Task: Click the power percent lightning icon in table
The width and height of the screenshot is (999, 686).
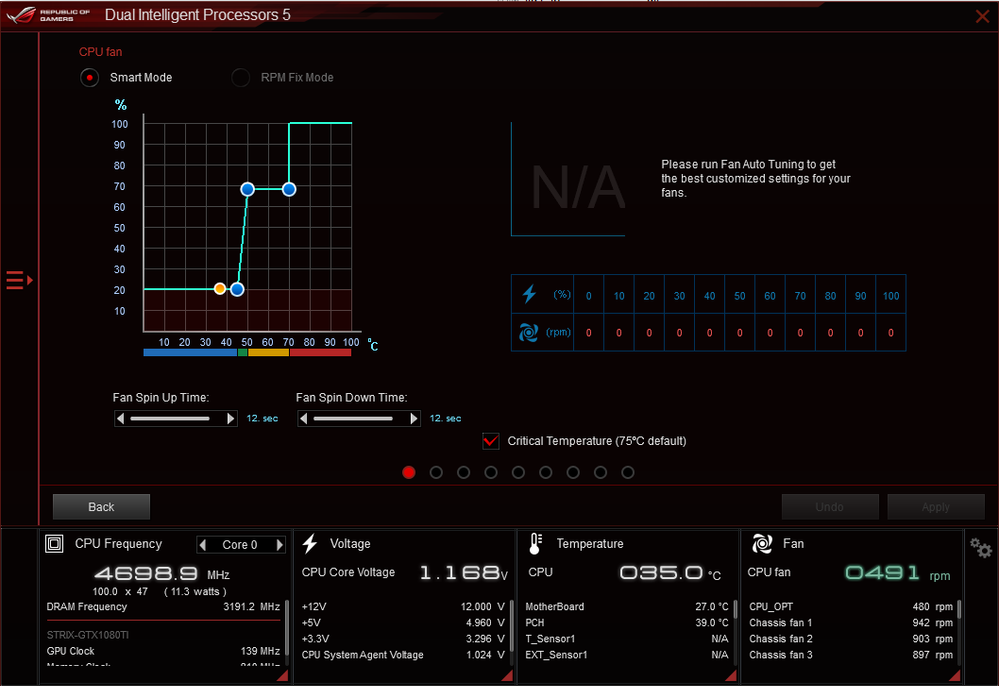Action: (529, 294)
